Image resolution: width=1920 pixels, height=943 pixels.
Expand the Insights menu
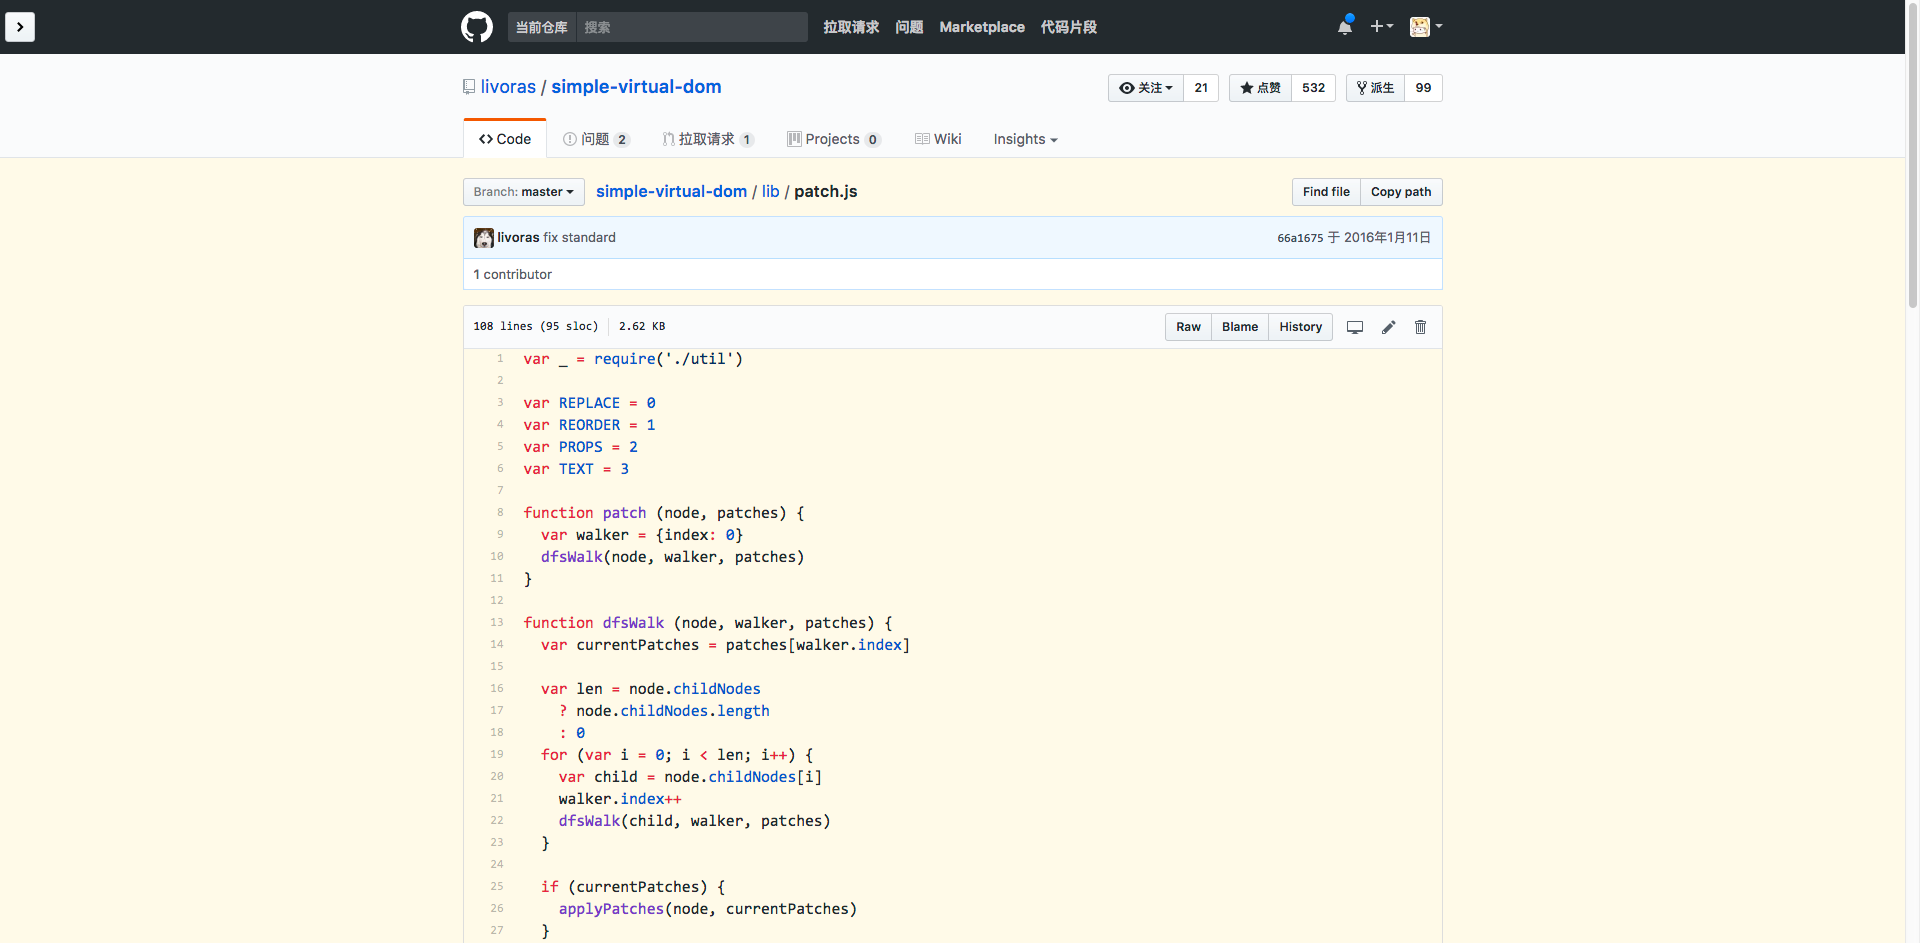1024,139
